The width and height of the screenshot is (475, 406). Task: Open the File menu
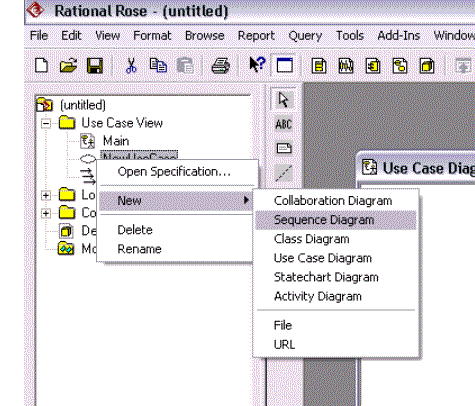click(x=39, y=35)
